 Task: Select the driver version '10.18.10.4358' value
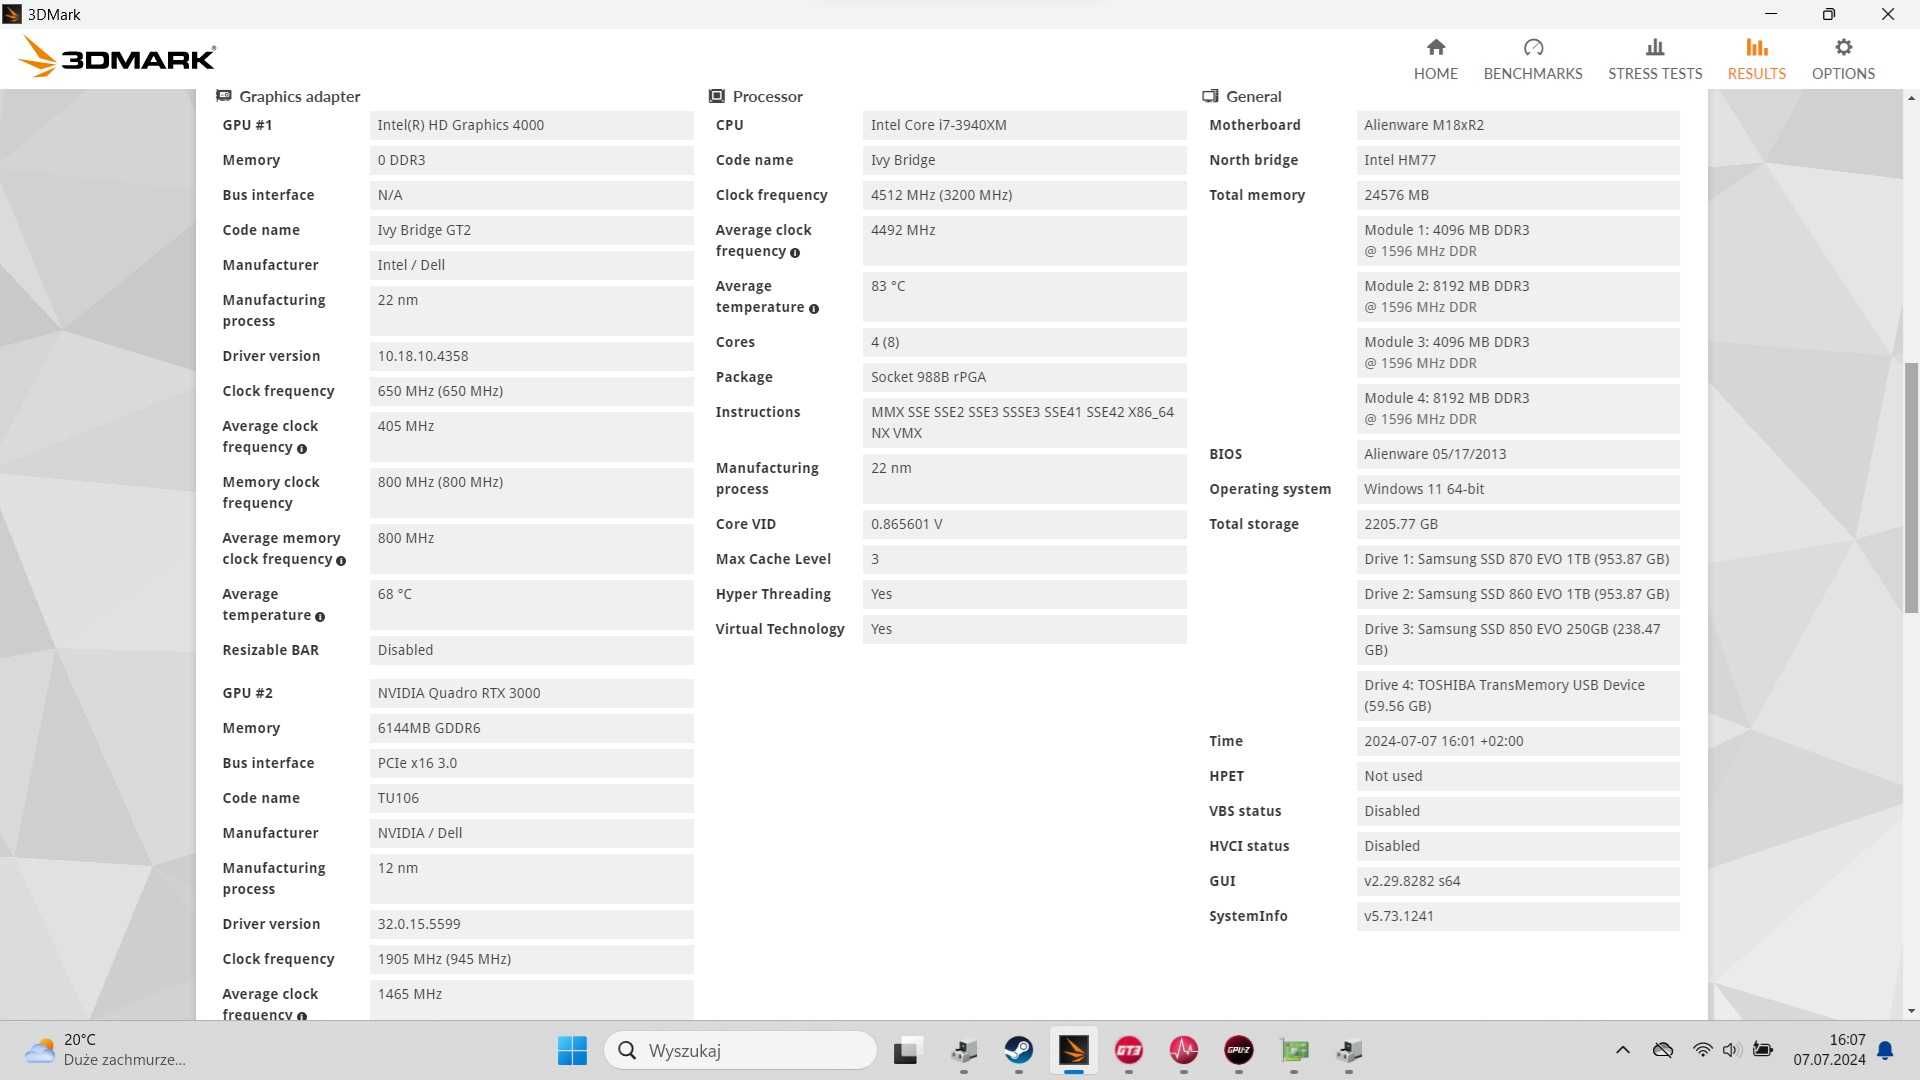531,356
